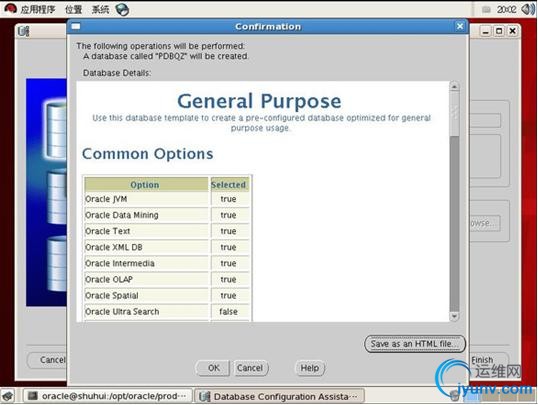Open the 应用程序 menu

coord(37,9)
